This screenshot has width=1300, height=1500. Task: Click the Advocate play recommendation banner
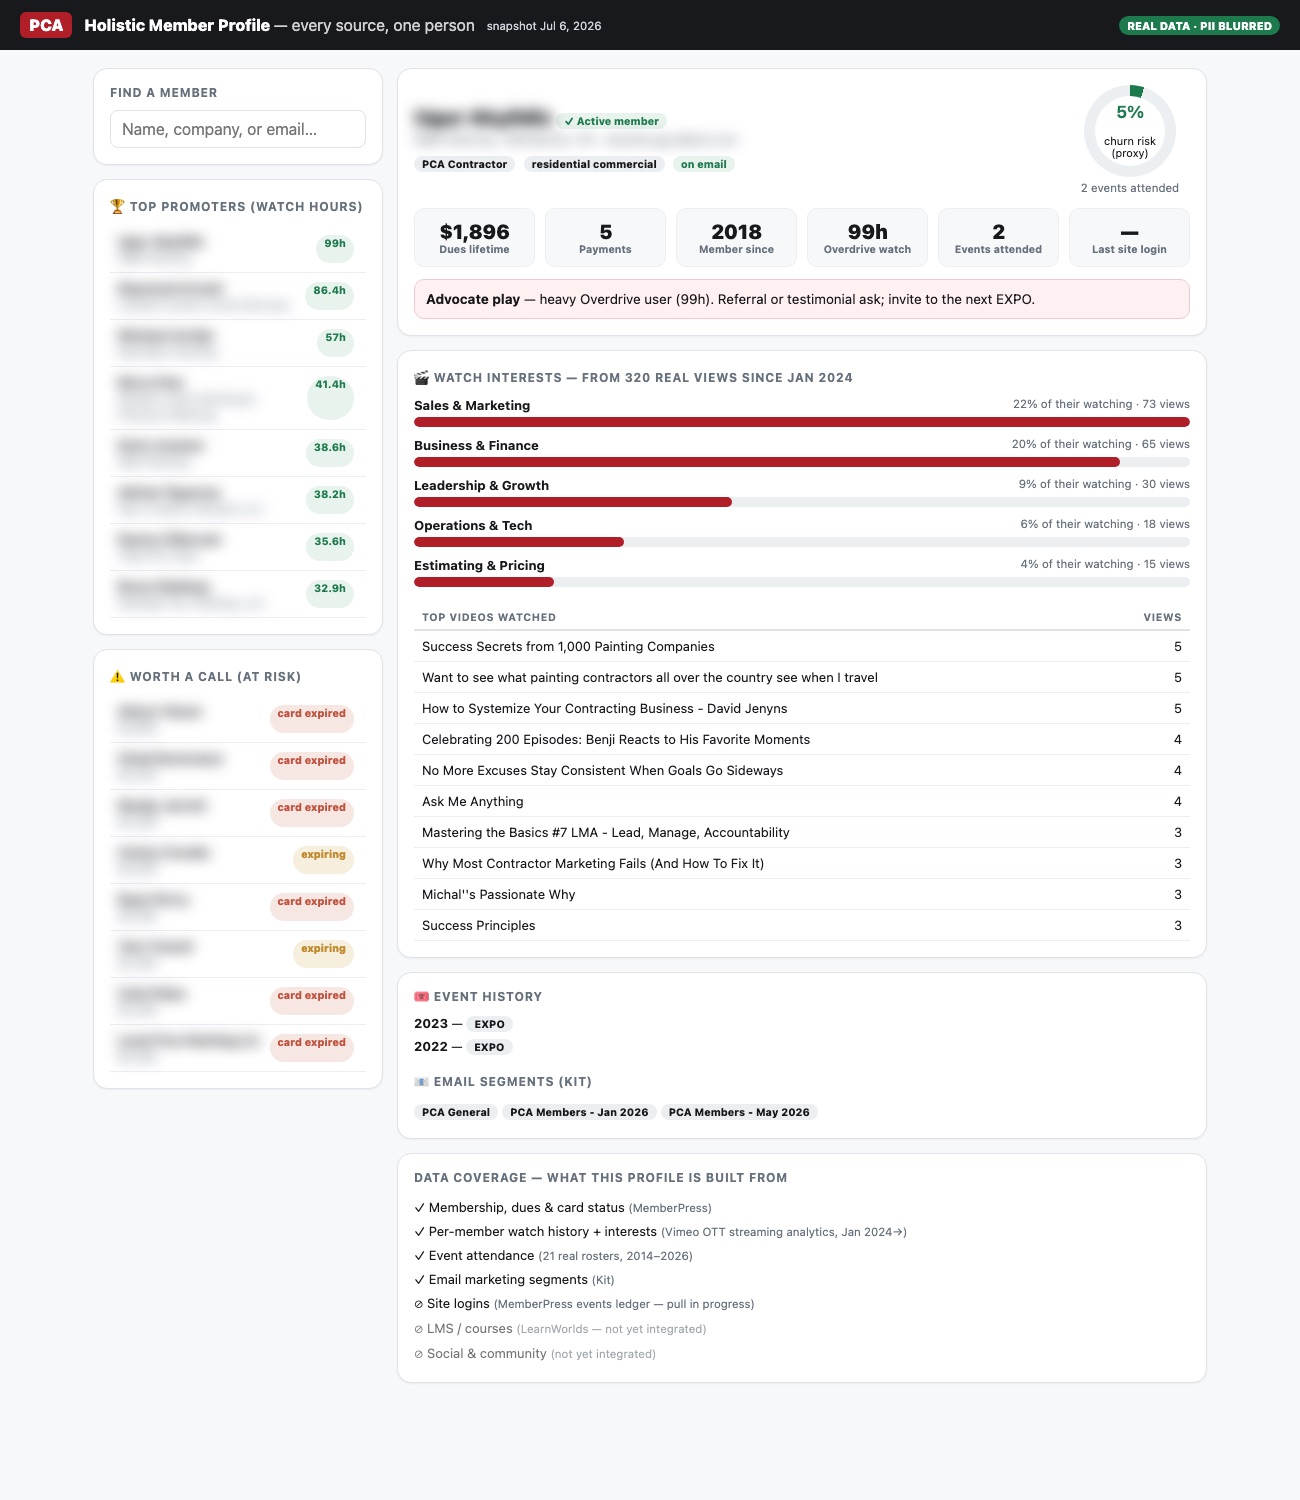pyautogui.click(x=802, y=299)
